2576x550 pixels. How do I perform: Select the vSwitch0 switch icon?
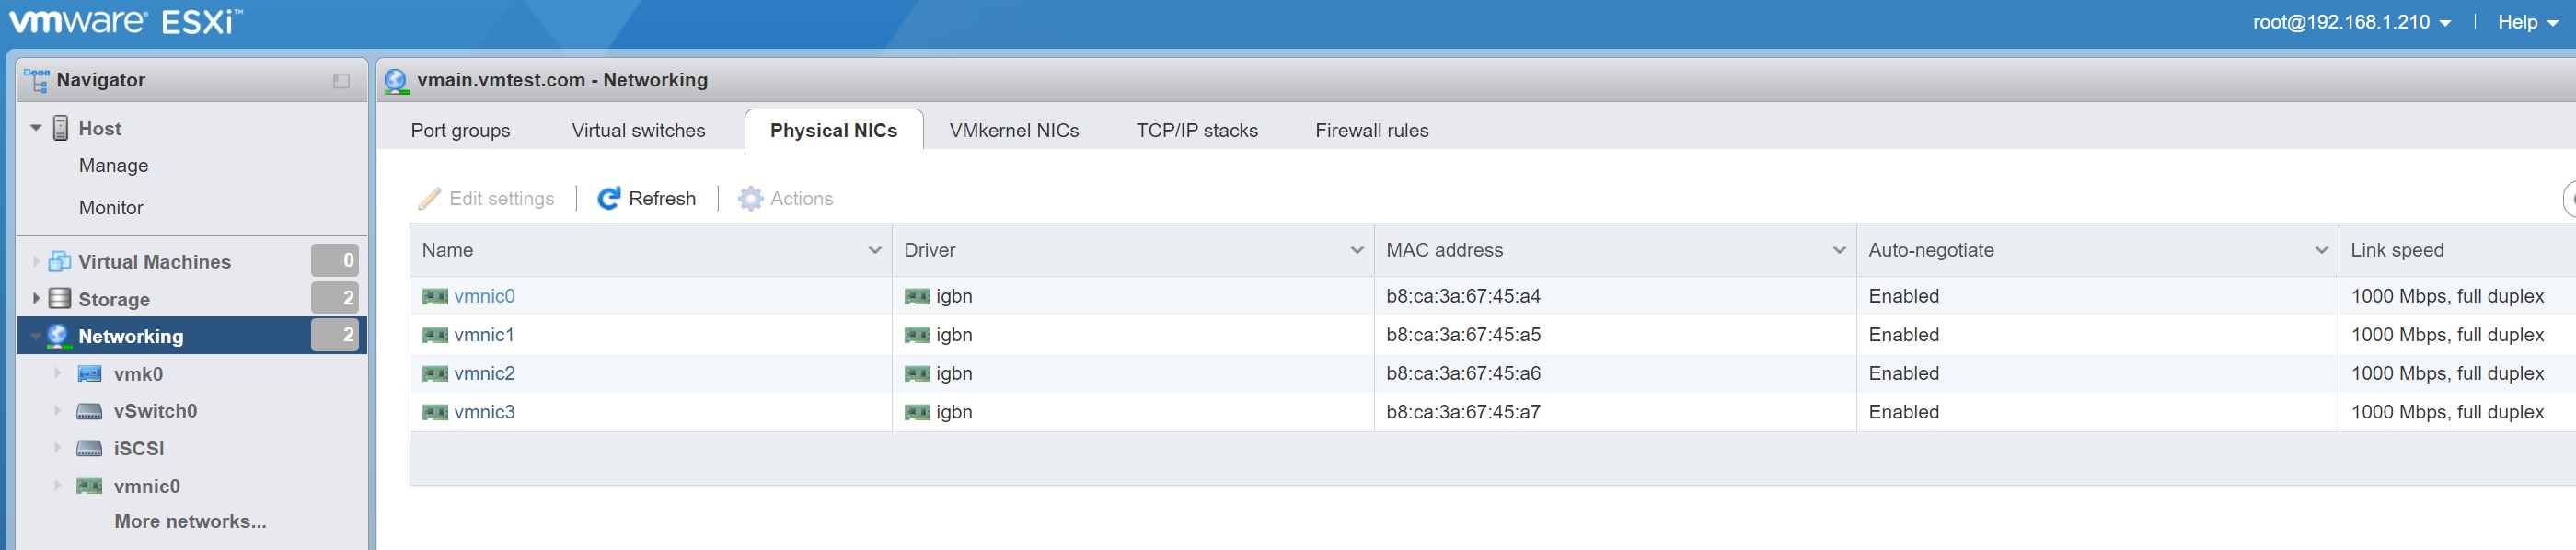89,412
